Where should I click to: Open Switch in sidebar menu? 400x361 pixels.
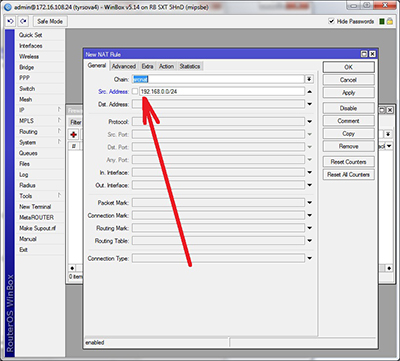point(40,89)
